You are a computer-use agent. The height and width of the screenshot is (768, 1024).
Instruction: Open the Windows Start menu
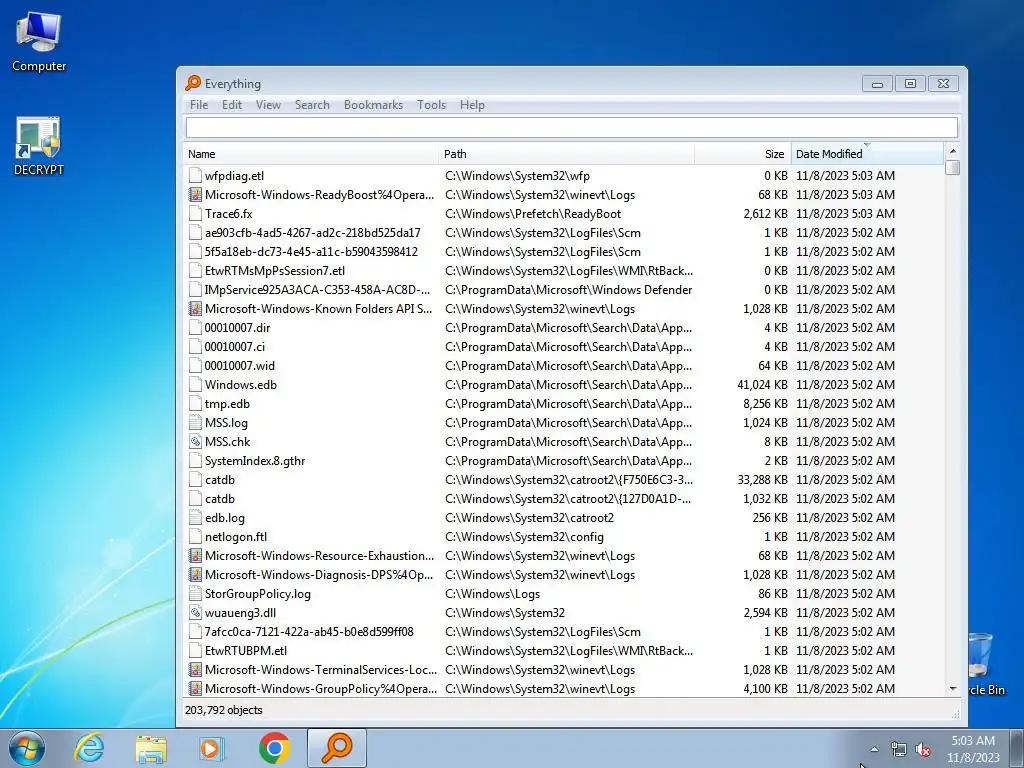26,748
